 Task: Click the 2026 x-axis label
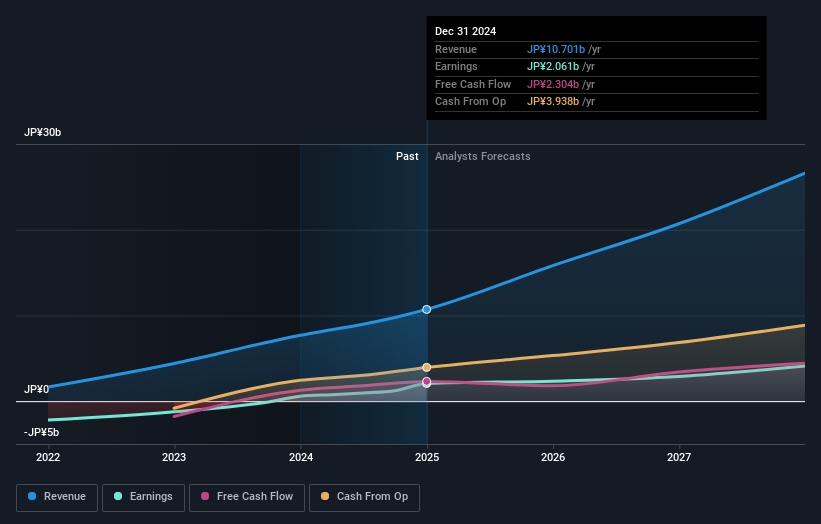(x=553, y=457)
